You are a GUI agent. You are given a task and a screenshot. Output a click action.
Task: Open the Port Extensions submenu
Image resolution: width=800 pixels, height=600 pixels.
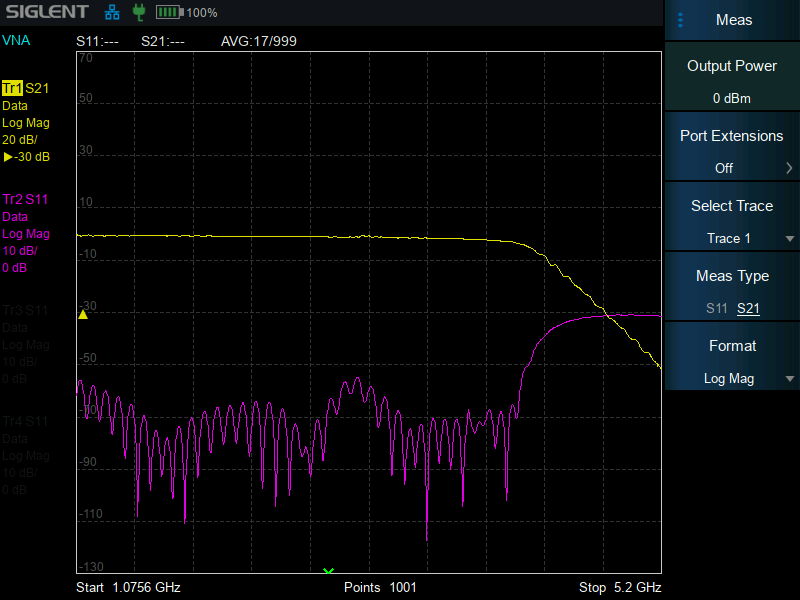point(733,147)
